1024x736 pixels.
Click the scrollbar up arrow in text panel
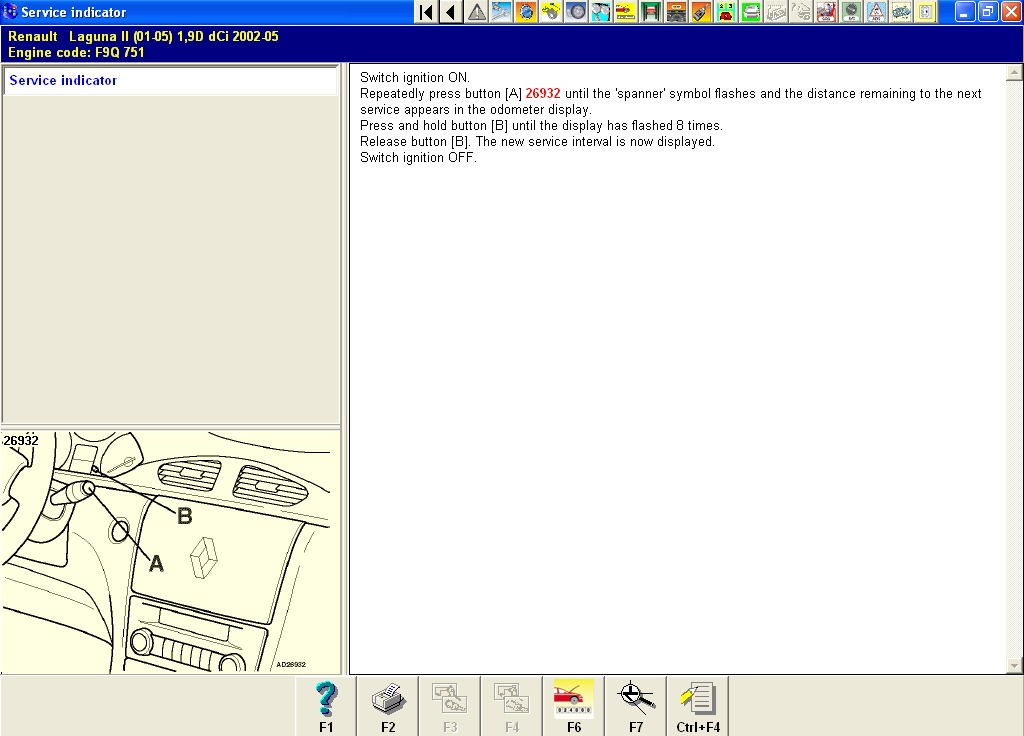(x=1014, y=72)
